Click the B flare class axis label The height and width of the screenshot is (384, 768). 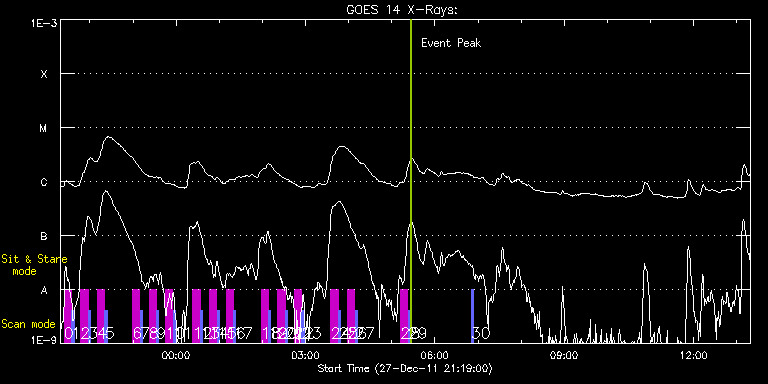click(x=44, y=236)
